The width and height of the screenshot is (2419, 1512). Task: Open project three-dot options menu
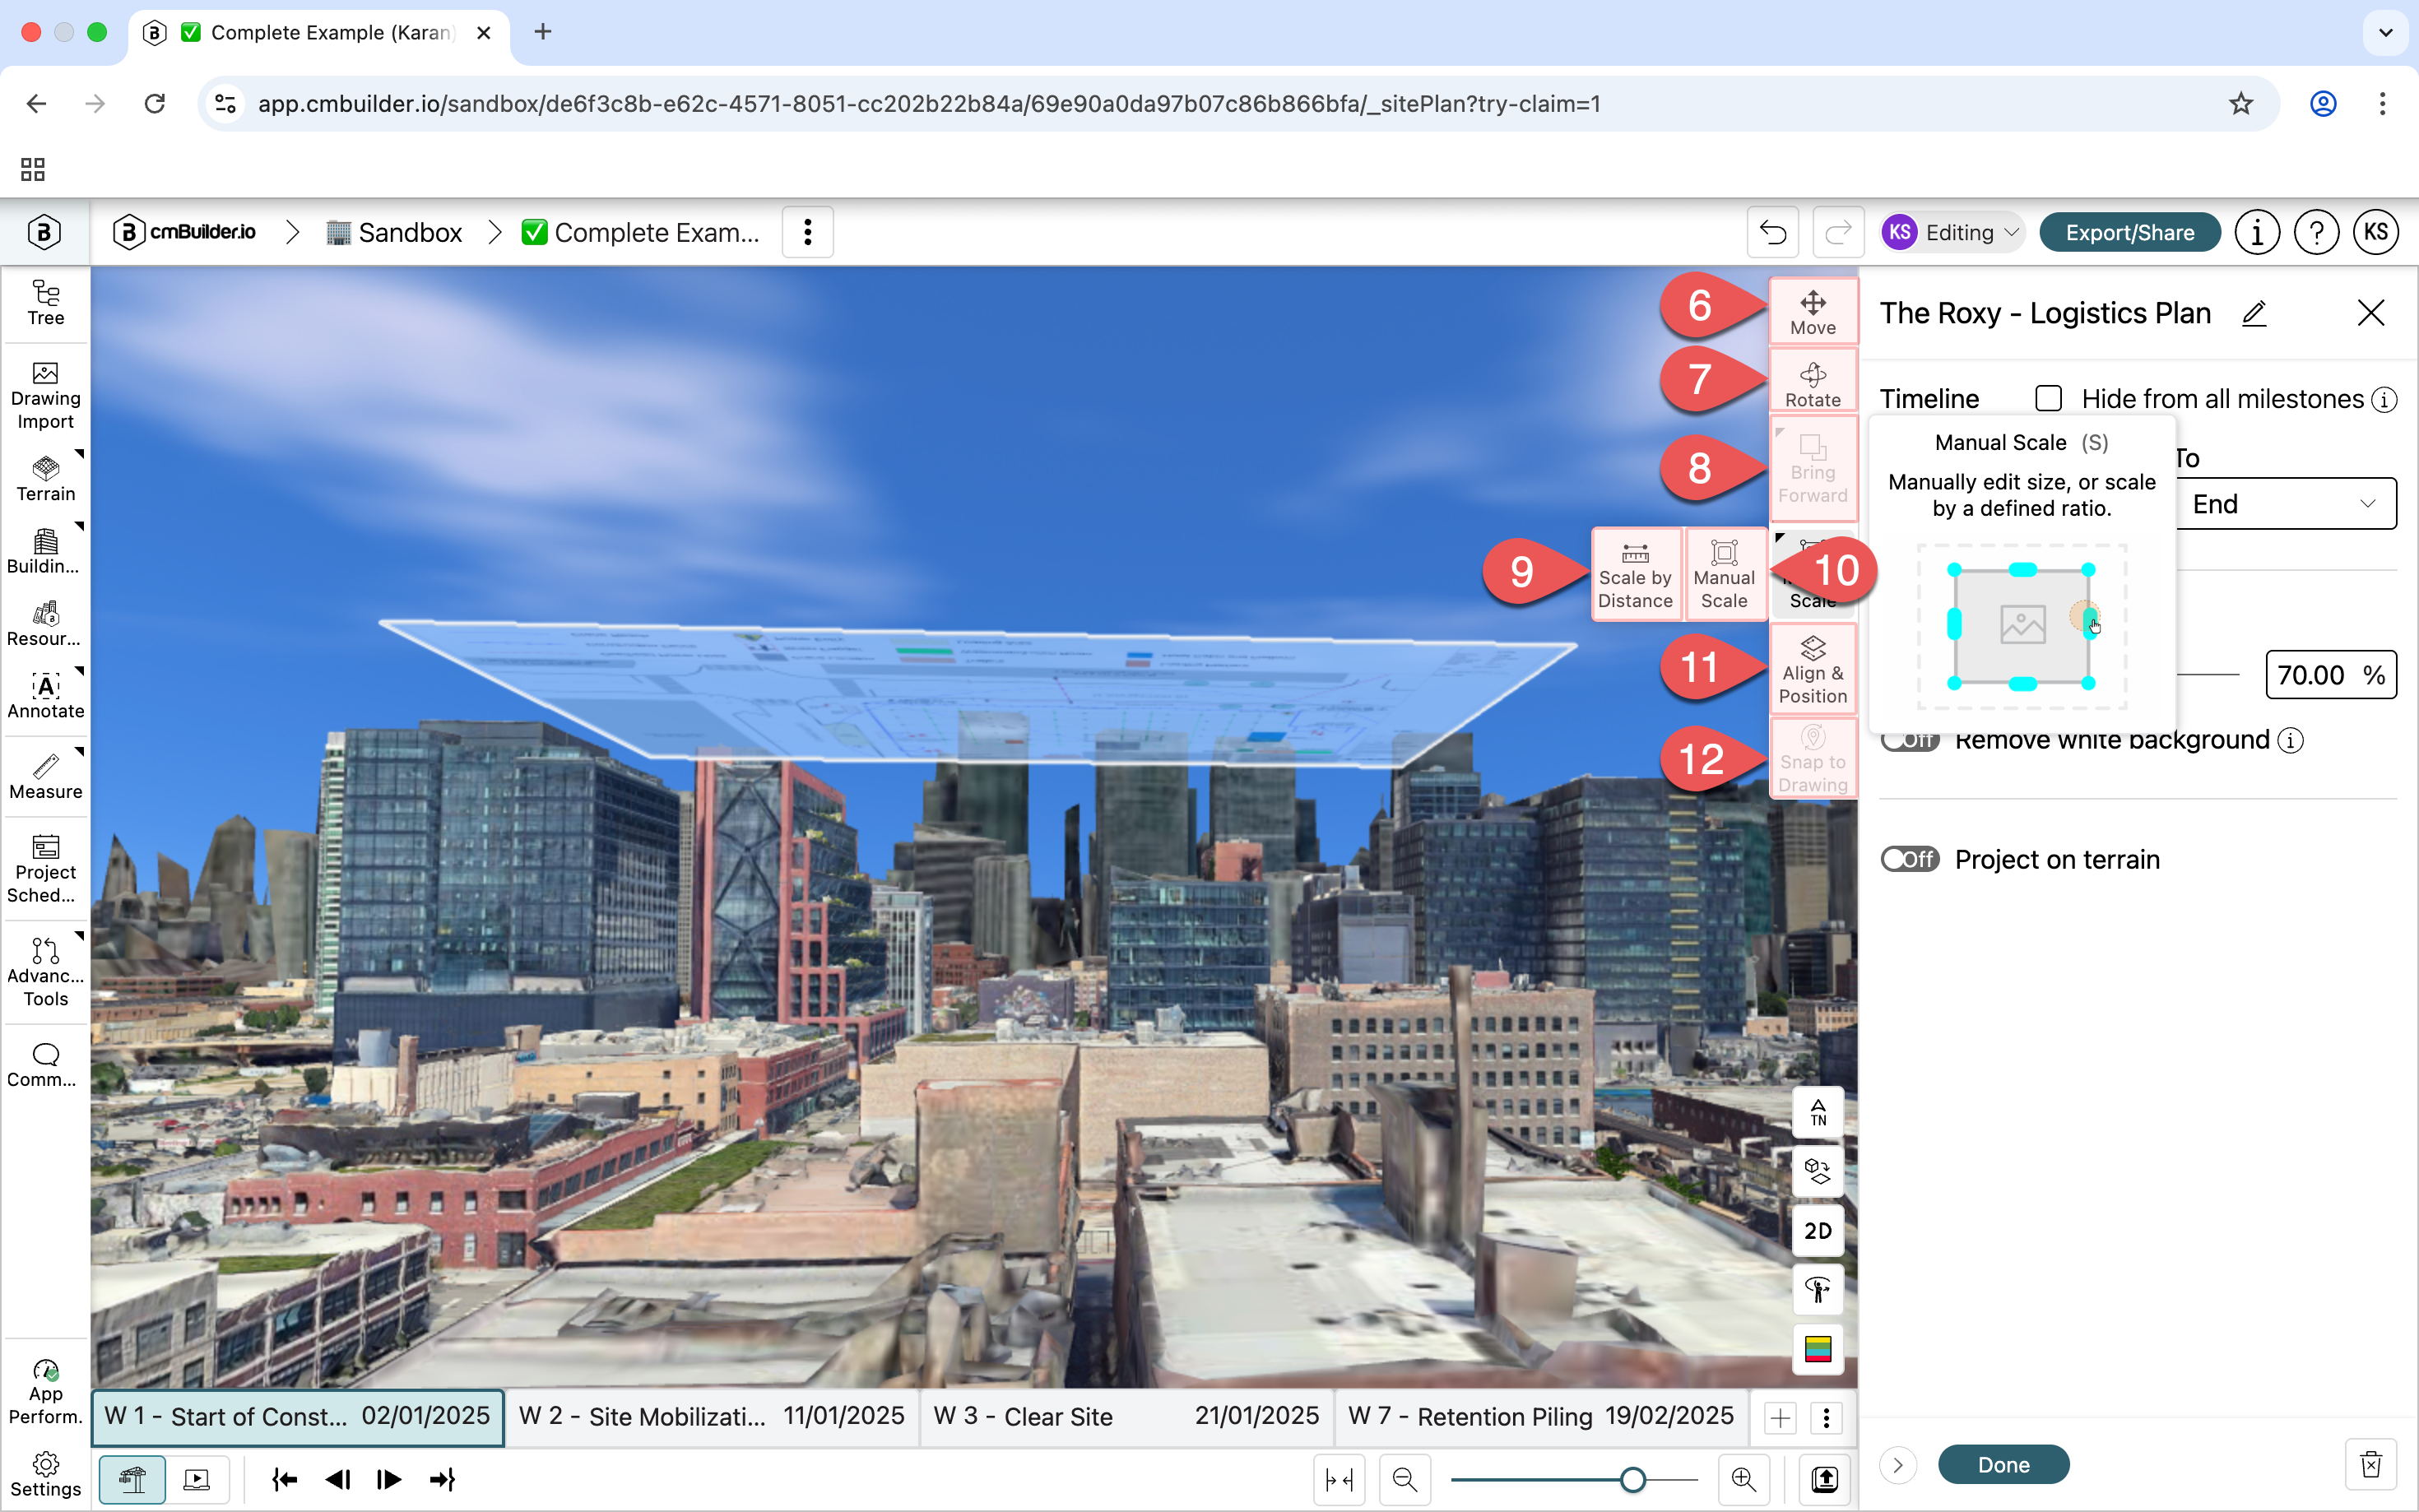807,232
